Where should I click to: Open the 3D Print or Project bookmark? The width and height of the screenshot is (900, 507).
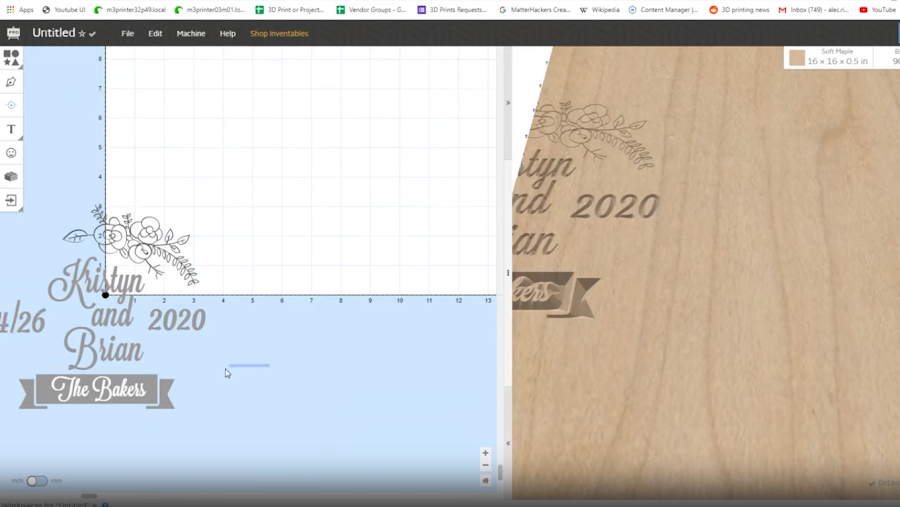(x=290, y=10)
